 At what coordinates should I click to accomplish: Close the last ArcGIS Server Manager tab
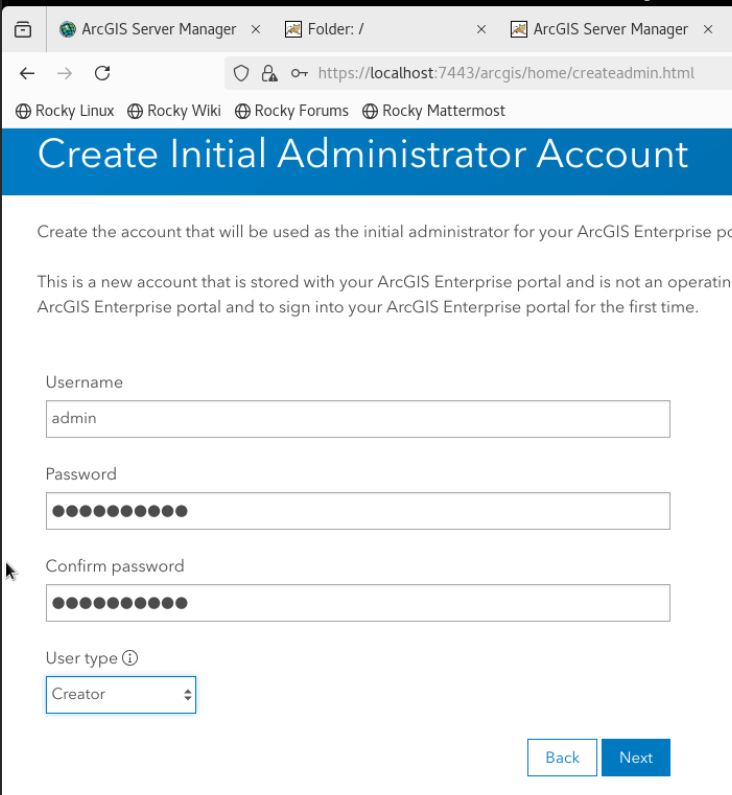click(708, 29)
